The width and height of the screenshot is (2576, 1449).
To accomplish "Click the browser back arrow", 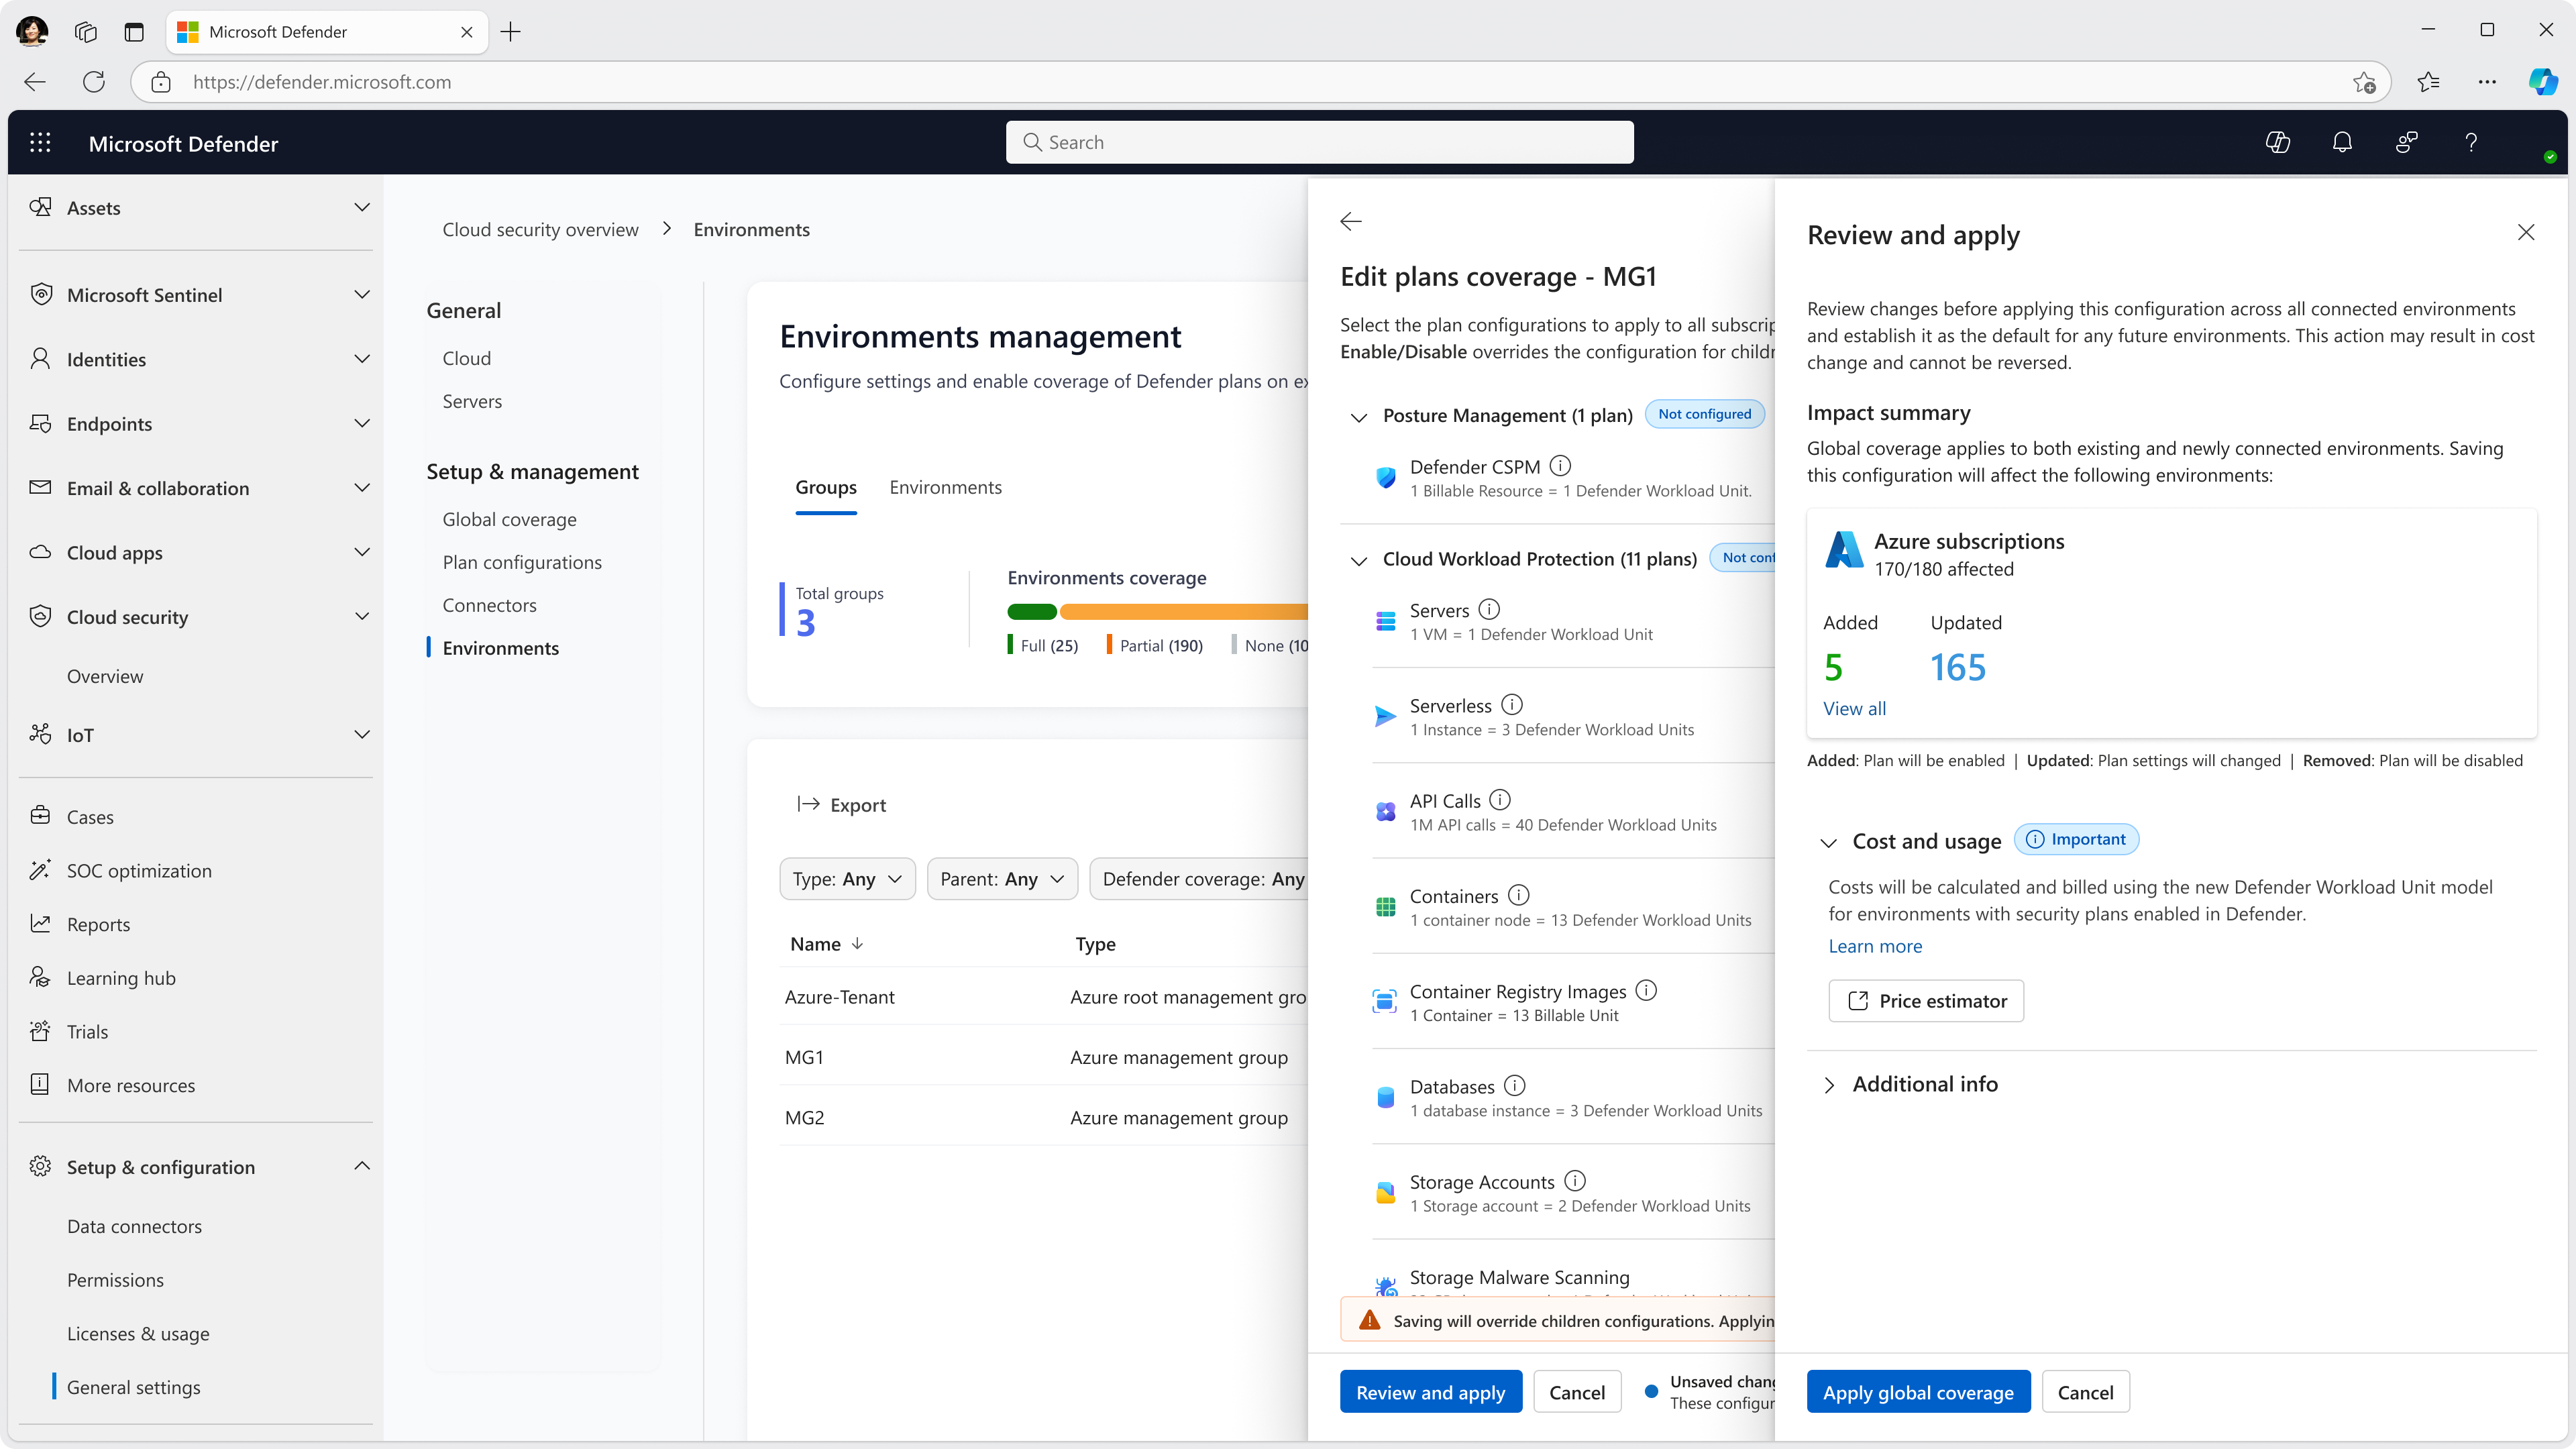I will click(x=35, y=82).
